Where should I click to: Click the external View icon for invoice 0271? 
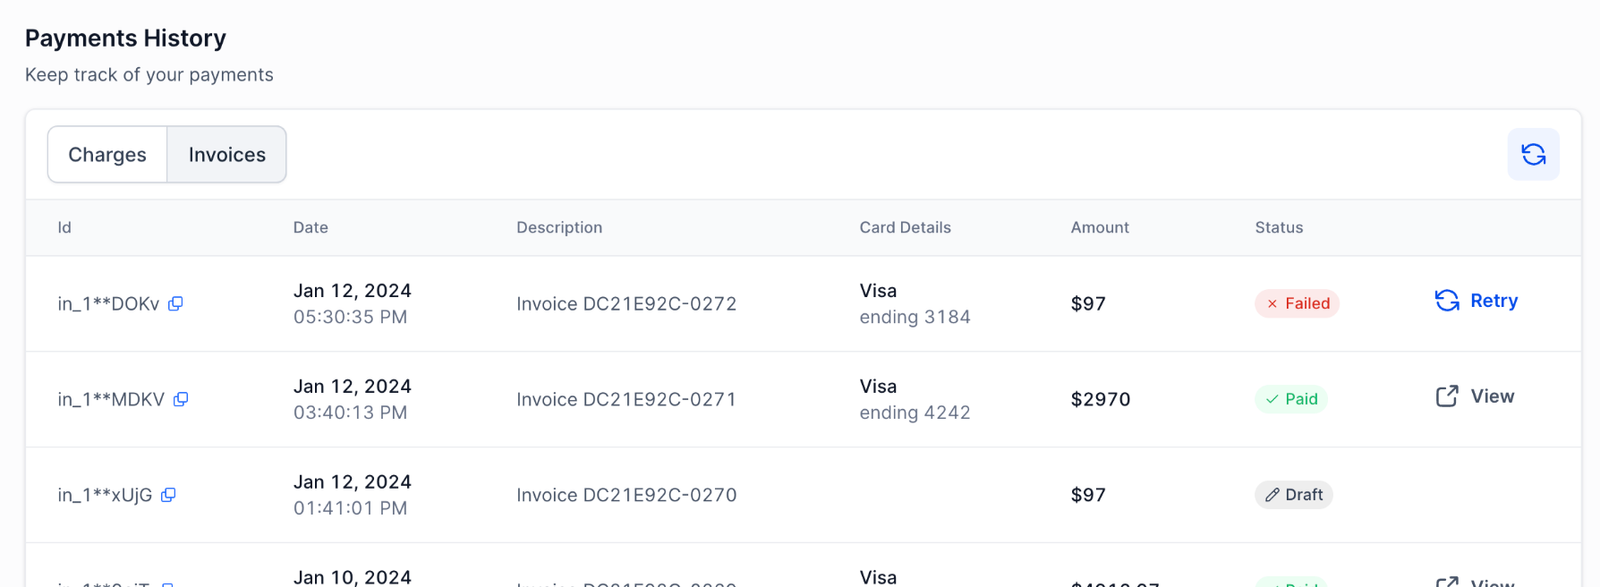(1447, 397)
